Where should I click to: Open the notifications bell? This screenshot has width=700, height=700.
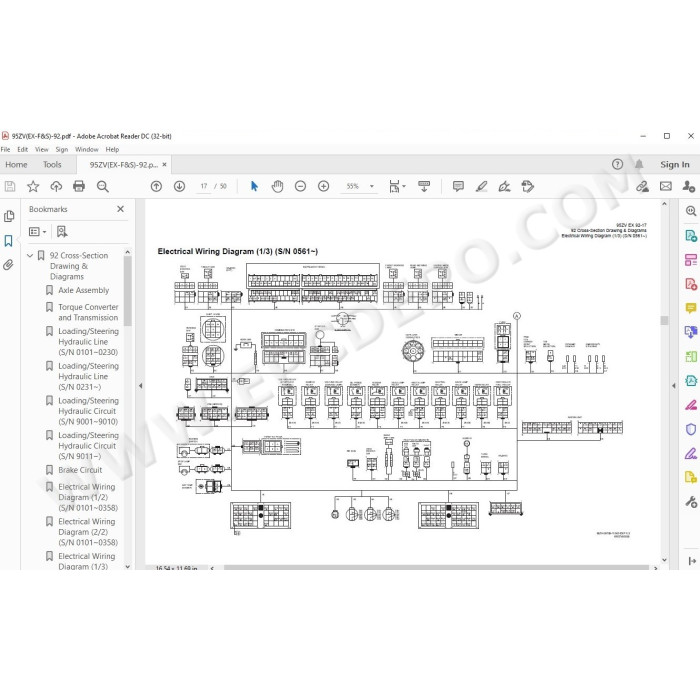(x=639, y=164)
